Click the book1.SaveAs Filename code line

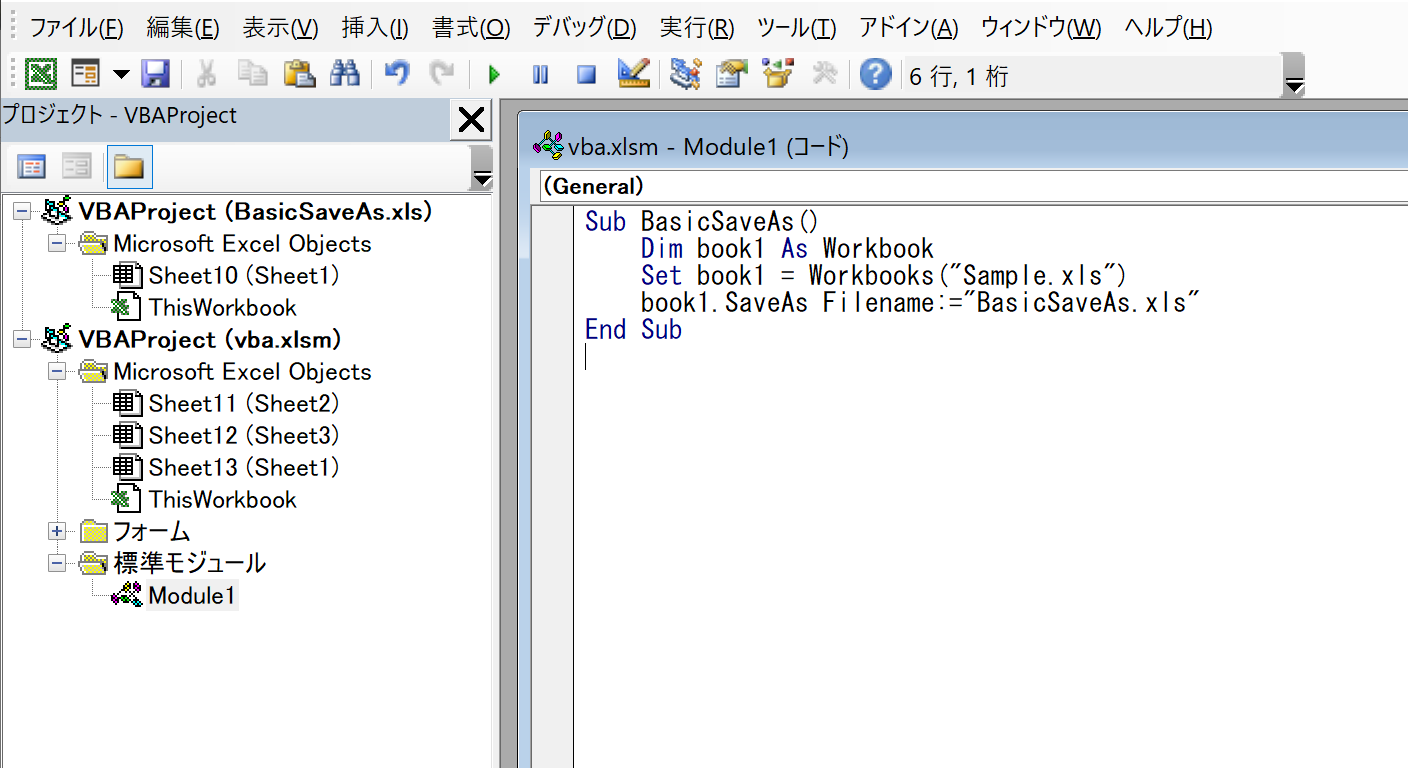click(x=920, y=303)
